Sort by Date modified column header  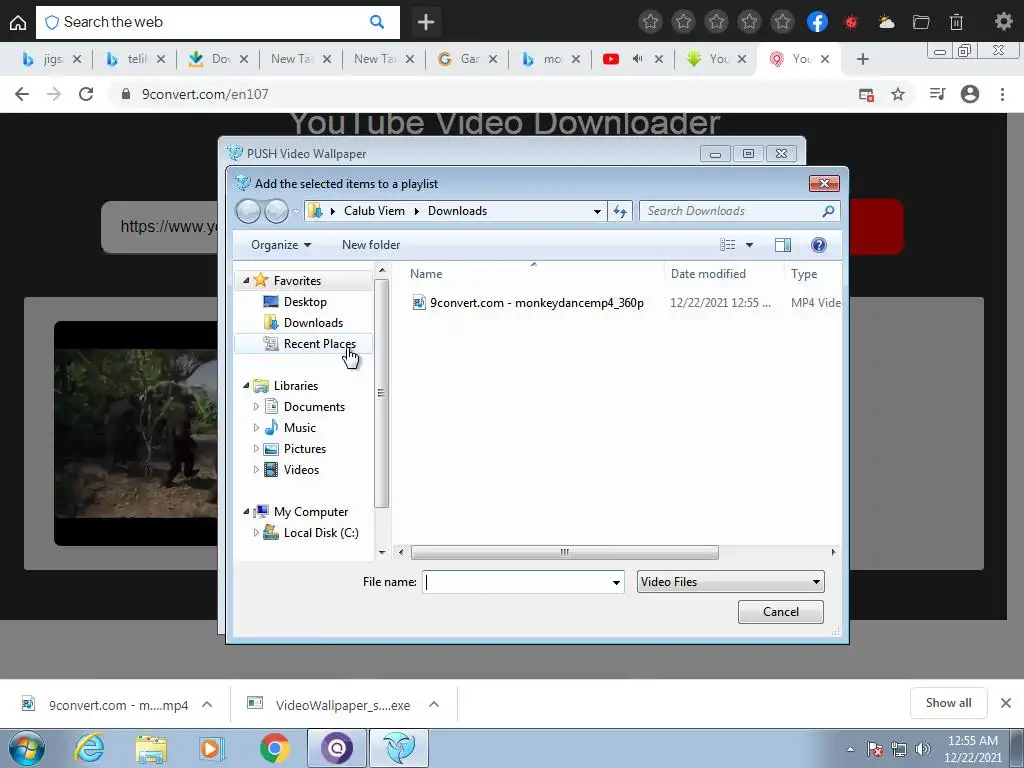[x=708, y=274]
